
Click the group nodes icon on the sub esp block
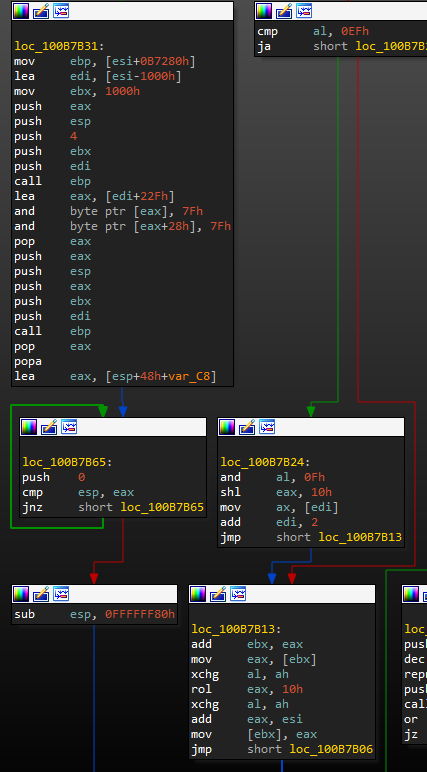pyautogui.click(x=61, y=594)
